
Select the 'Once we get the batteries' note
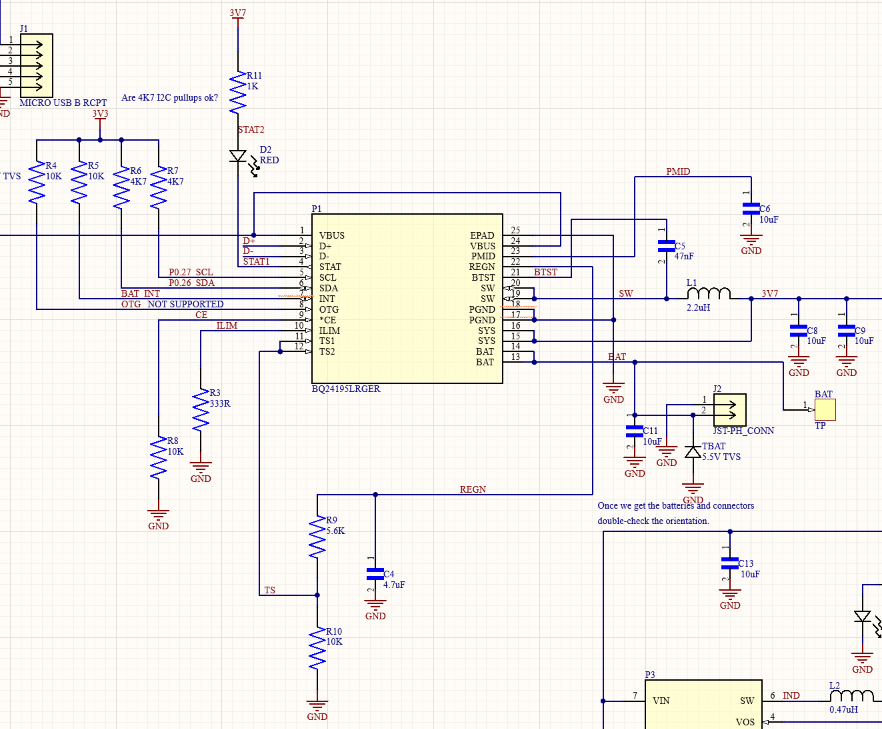[676, 506]
